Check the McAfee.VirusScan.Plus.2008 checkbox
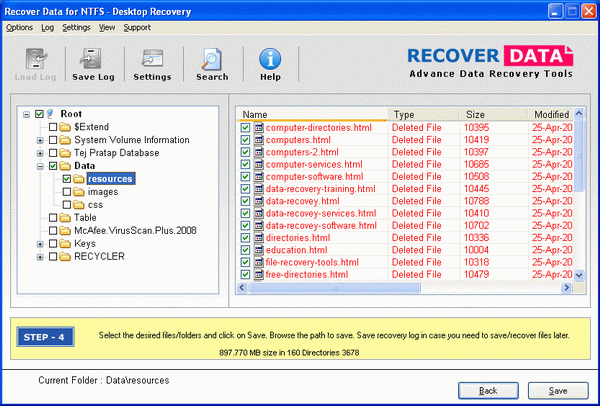Screen dimensions: 600x406 pyautogui.click(x=53, y=230)
